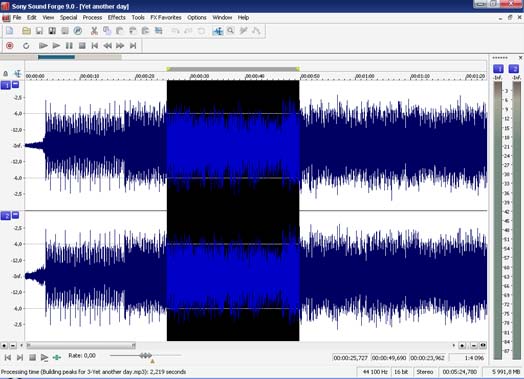
Task: Click the playback Rate slider handle
Action: (x=146, y=356)
